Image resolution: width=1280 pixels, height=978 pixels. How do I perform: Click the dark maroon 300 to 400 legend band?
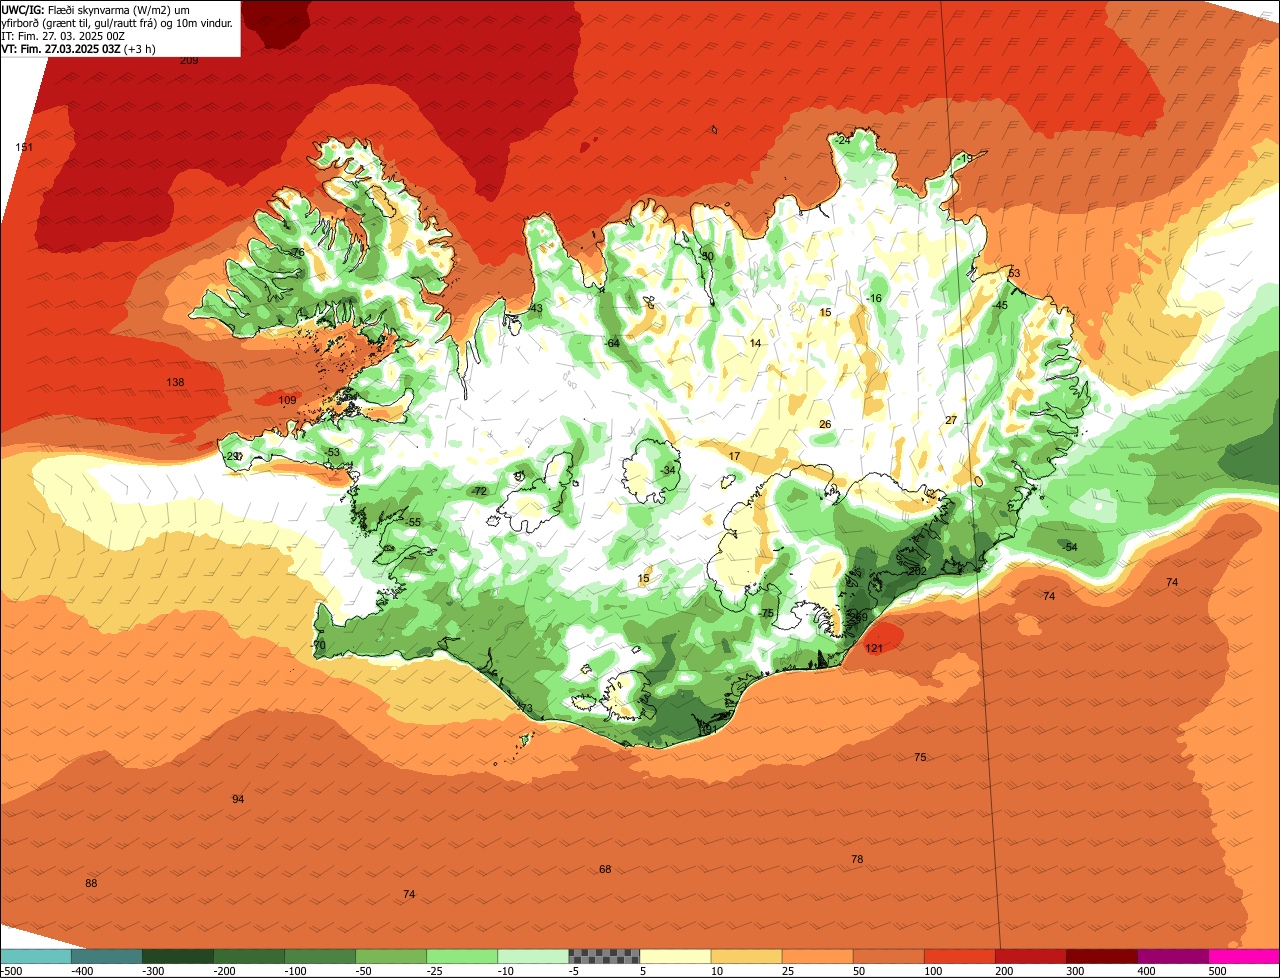[1101, 956]
